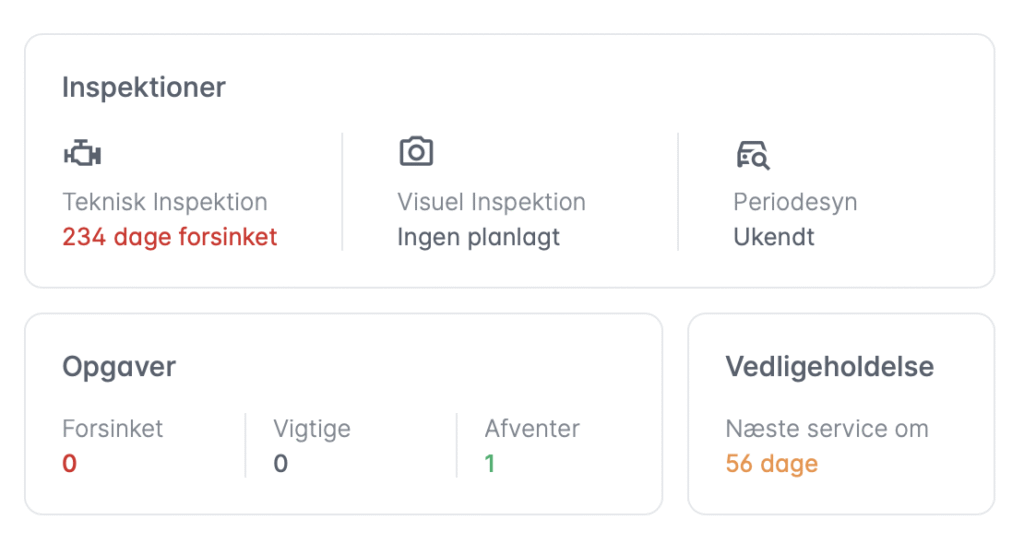
Task: Click the red "234 dage forsinket" status
Action: [x=169, y=237]
